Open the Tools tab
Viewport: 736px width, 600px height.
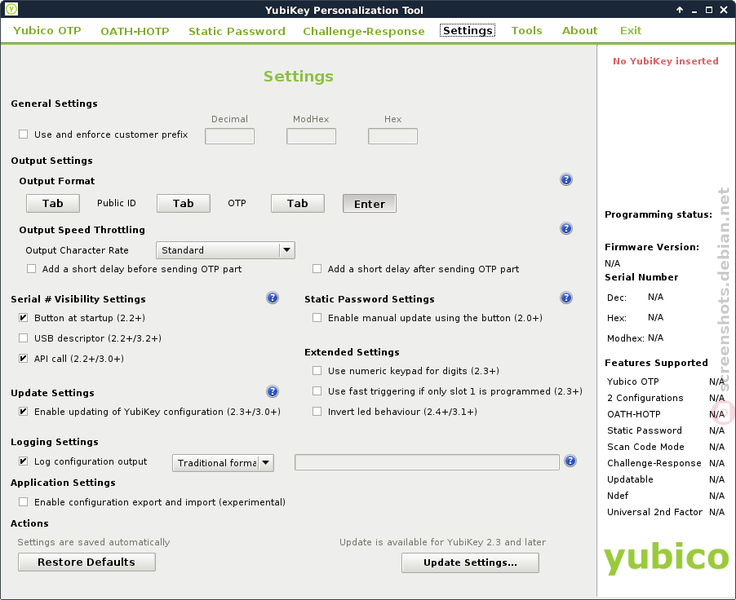point(527,31)
